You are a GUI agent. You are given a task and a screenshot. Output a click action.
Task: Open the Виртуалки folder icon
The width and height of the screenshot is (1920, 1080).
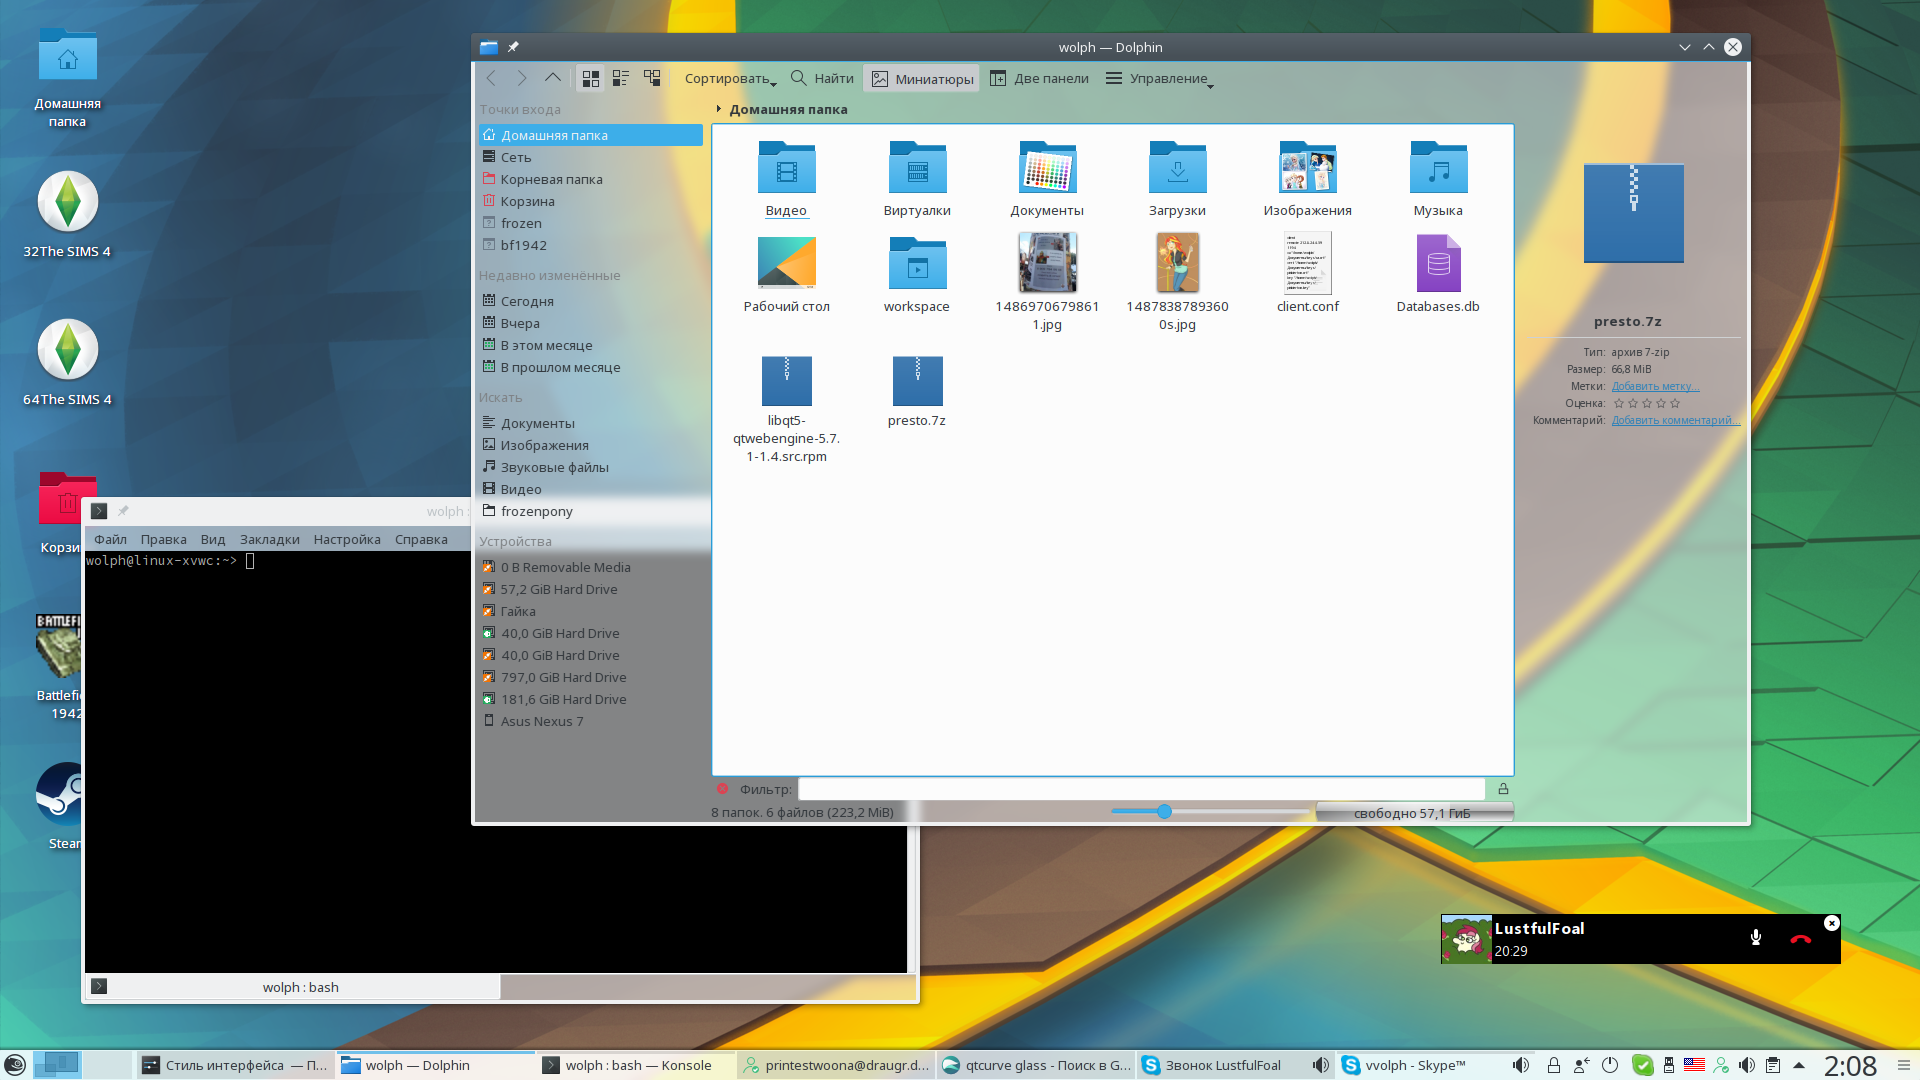(x=917, y=167)
